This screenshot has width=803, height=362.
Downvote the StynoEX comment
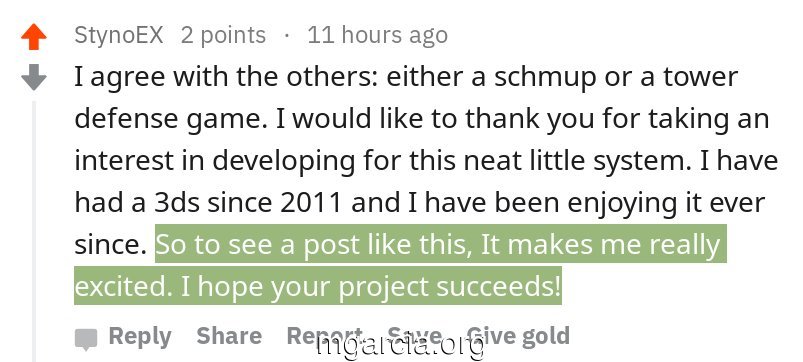(34, 77)
